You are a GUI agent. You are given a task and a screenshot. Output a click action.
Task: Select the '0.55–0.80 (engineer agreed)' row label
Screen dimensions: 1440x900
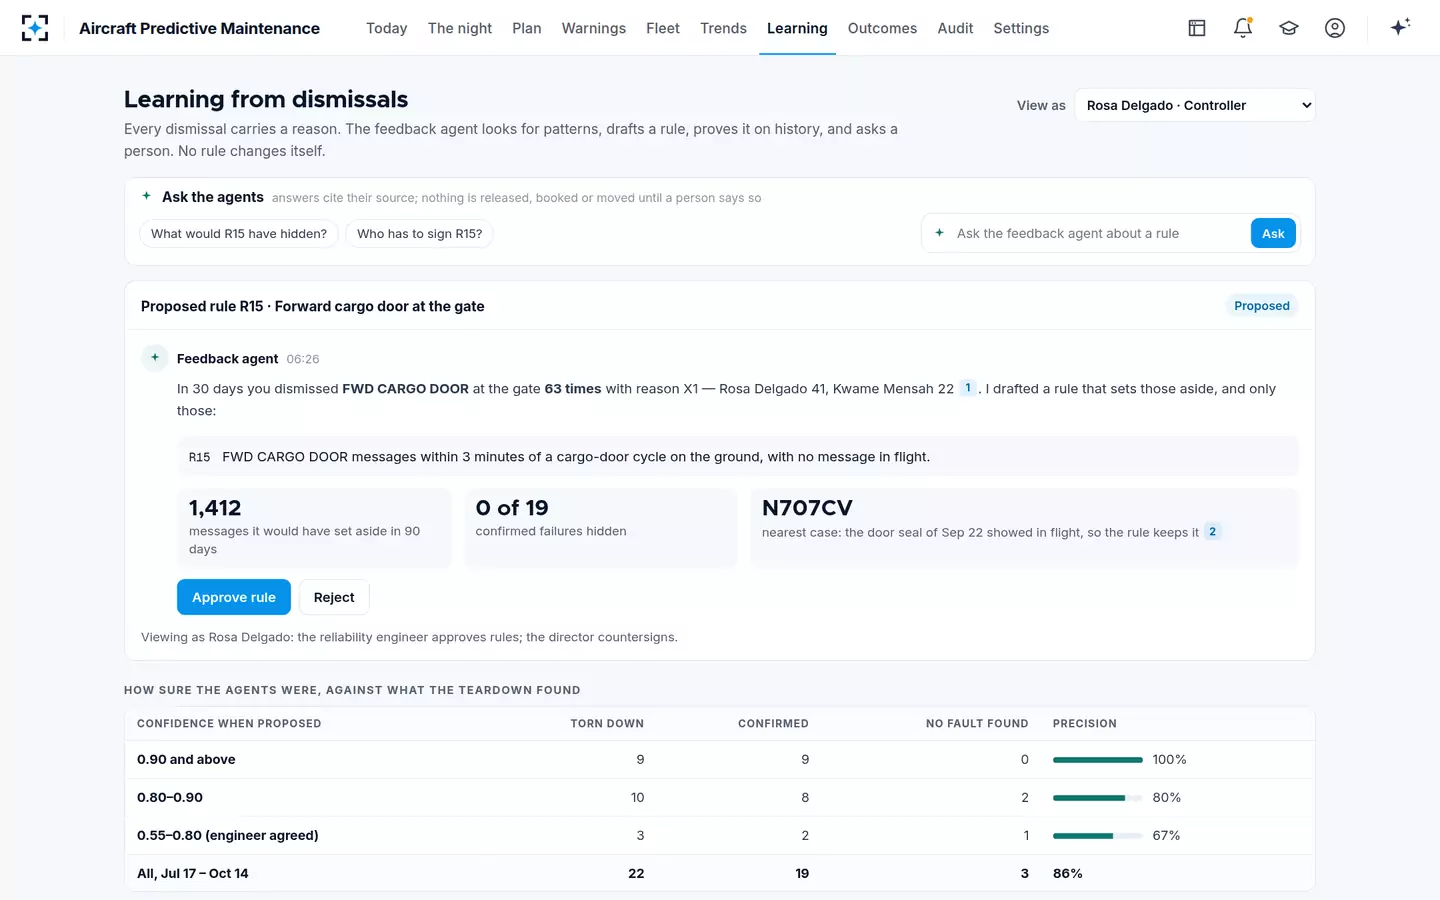228,836
